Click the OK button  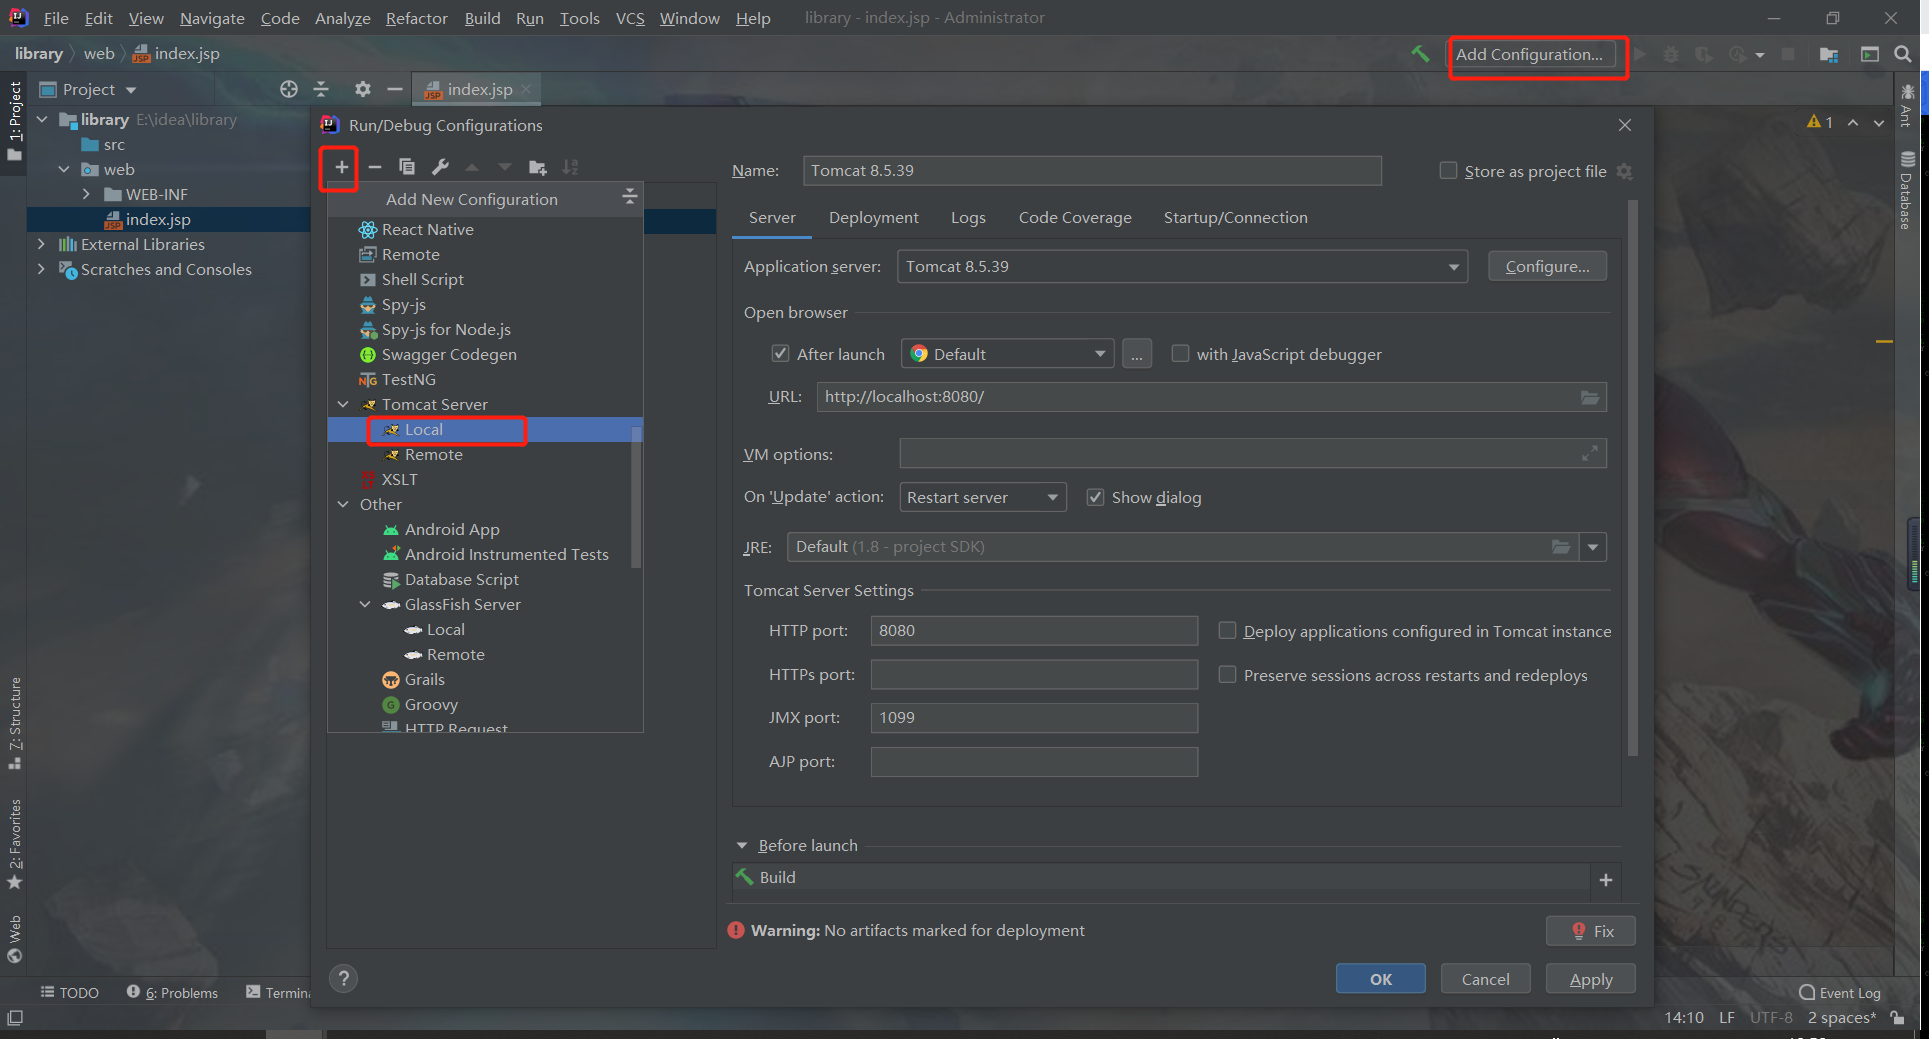pyautogui.click(x=1380, y=979)
